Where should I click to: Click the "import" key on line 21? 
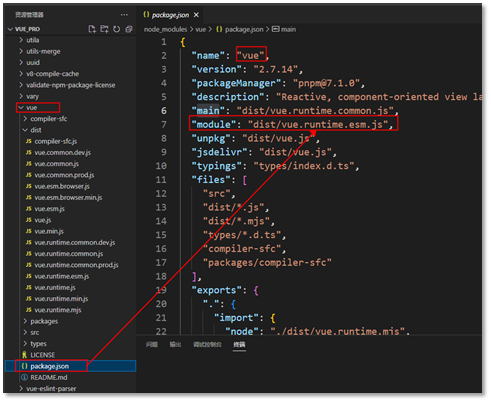236,318
